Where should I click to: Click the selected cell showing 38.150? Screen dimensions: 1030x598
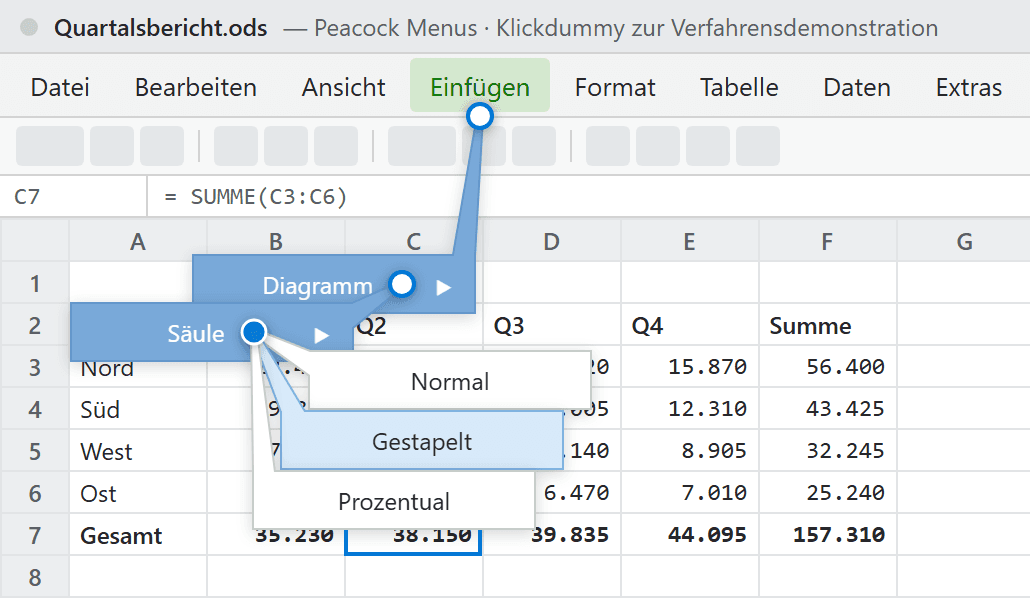coord(414,541)
